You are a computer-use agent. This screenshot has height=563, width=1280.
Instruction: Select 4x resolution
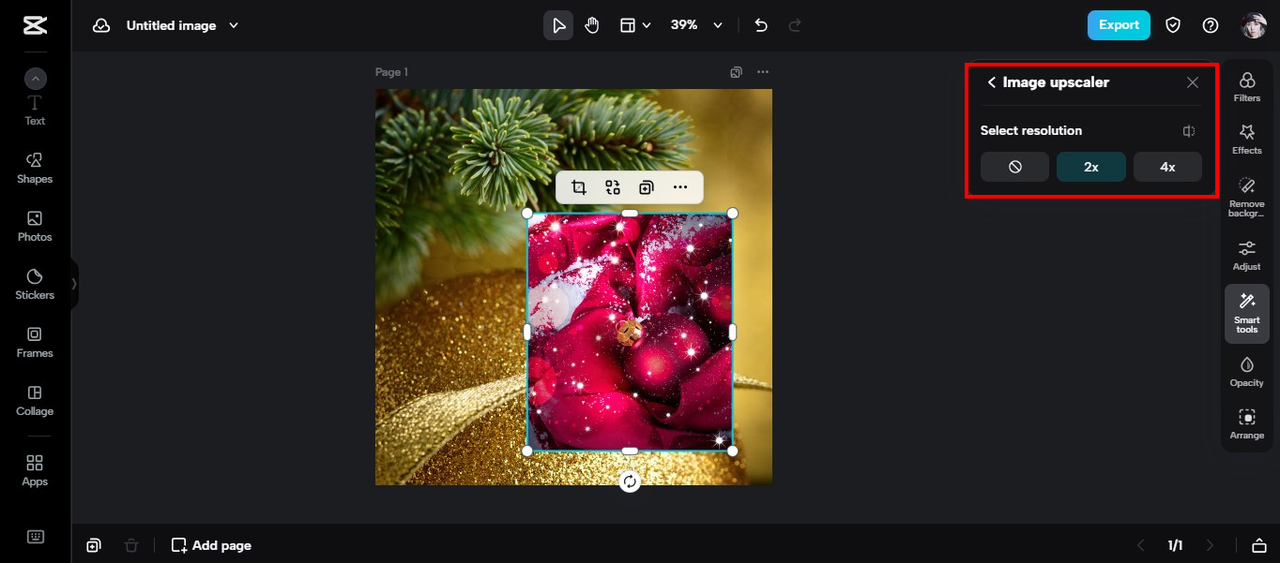tap(1167, 167)
